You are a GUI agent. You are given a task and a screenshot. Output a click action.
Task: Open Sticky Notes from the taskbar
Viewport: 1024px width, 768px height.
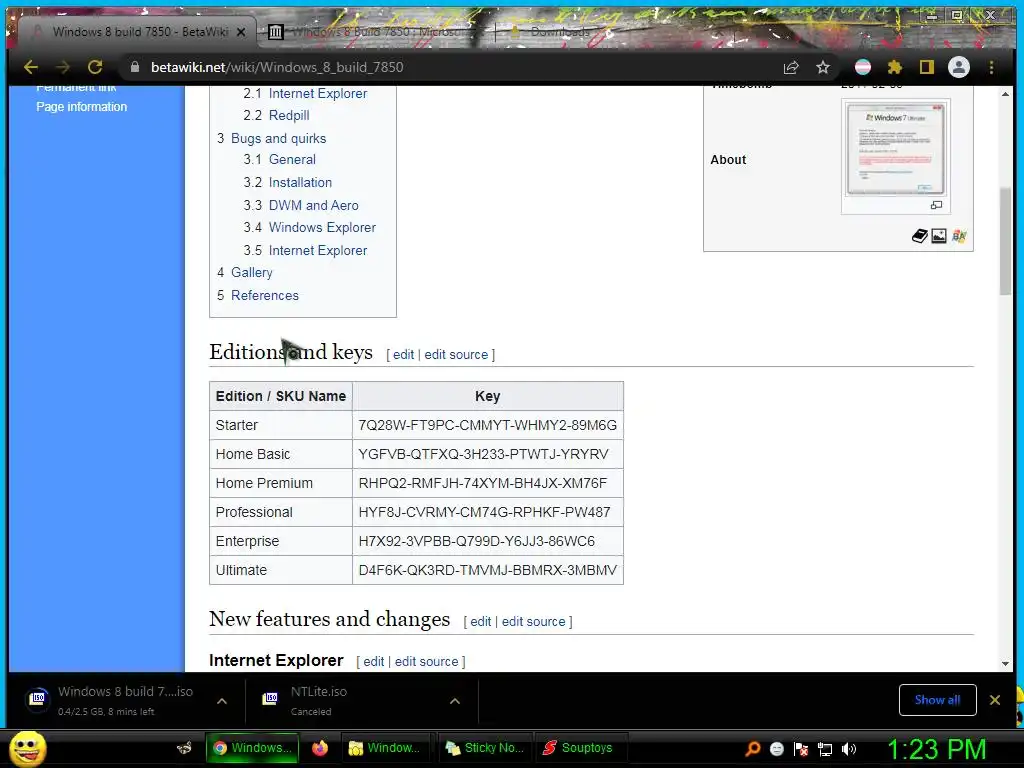[x=485, y=748]
